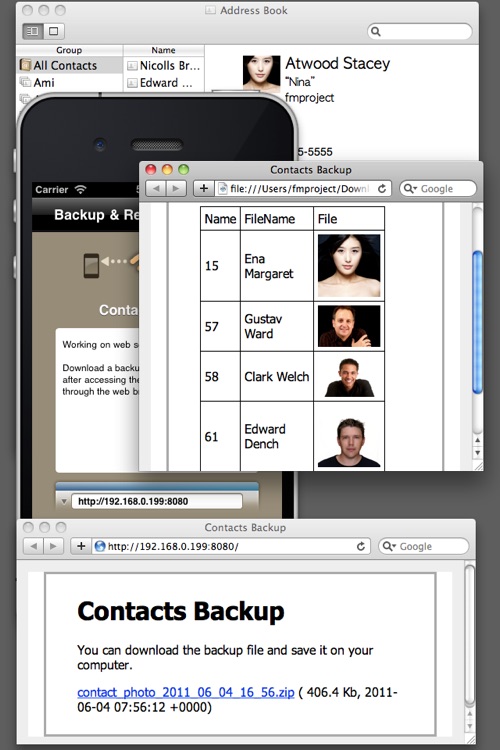Click scroll up arrow in file browser window
Screen dimensions: 500x750
click(478, 440)
